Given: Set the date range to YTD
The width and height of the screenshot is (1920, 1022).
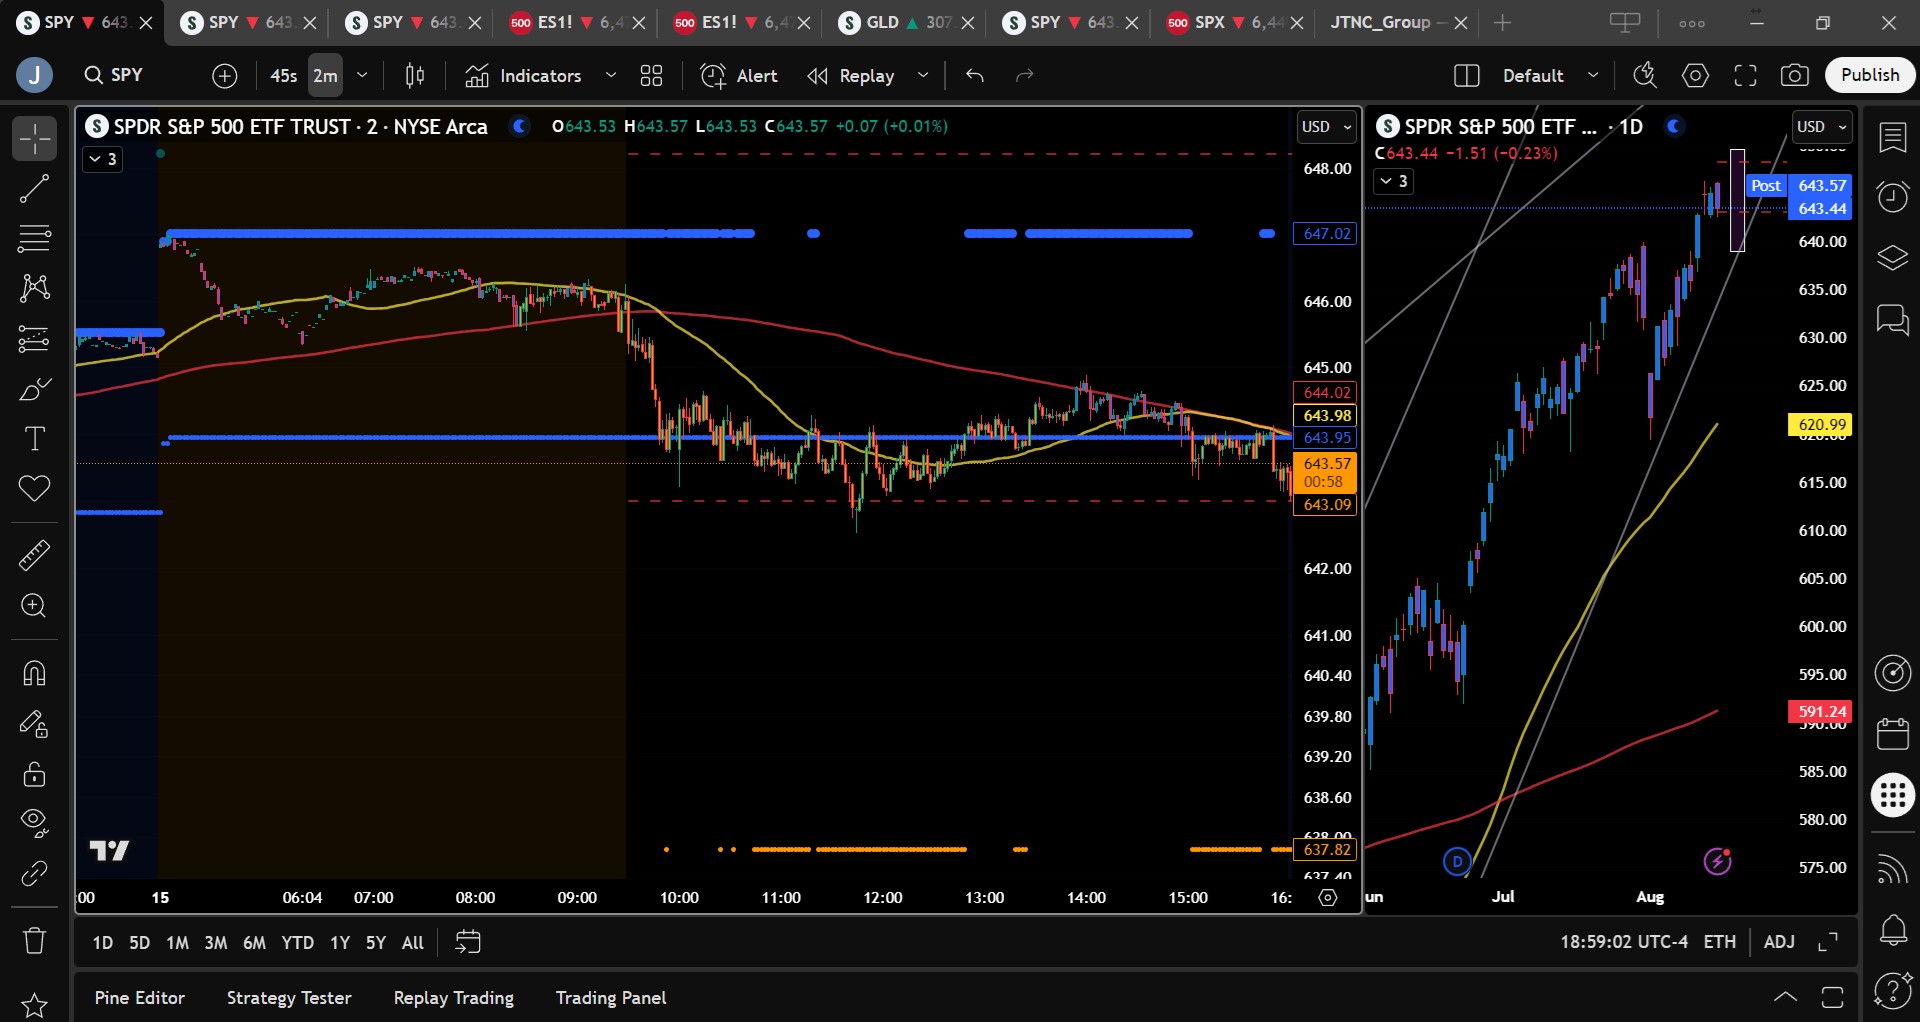Looking at the screenshot, I should (x=298, y=943).
